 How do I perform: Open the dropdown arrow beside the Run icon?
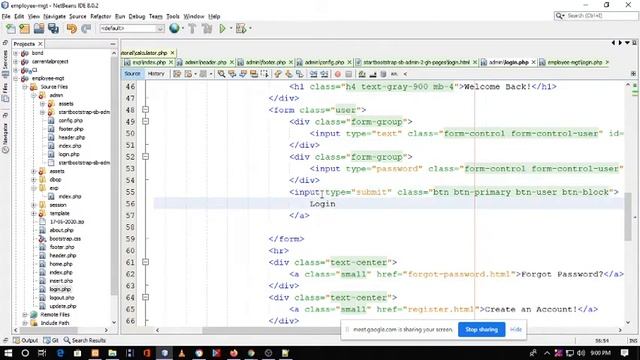coord(231,29)
